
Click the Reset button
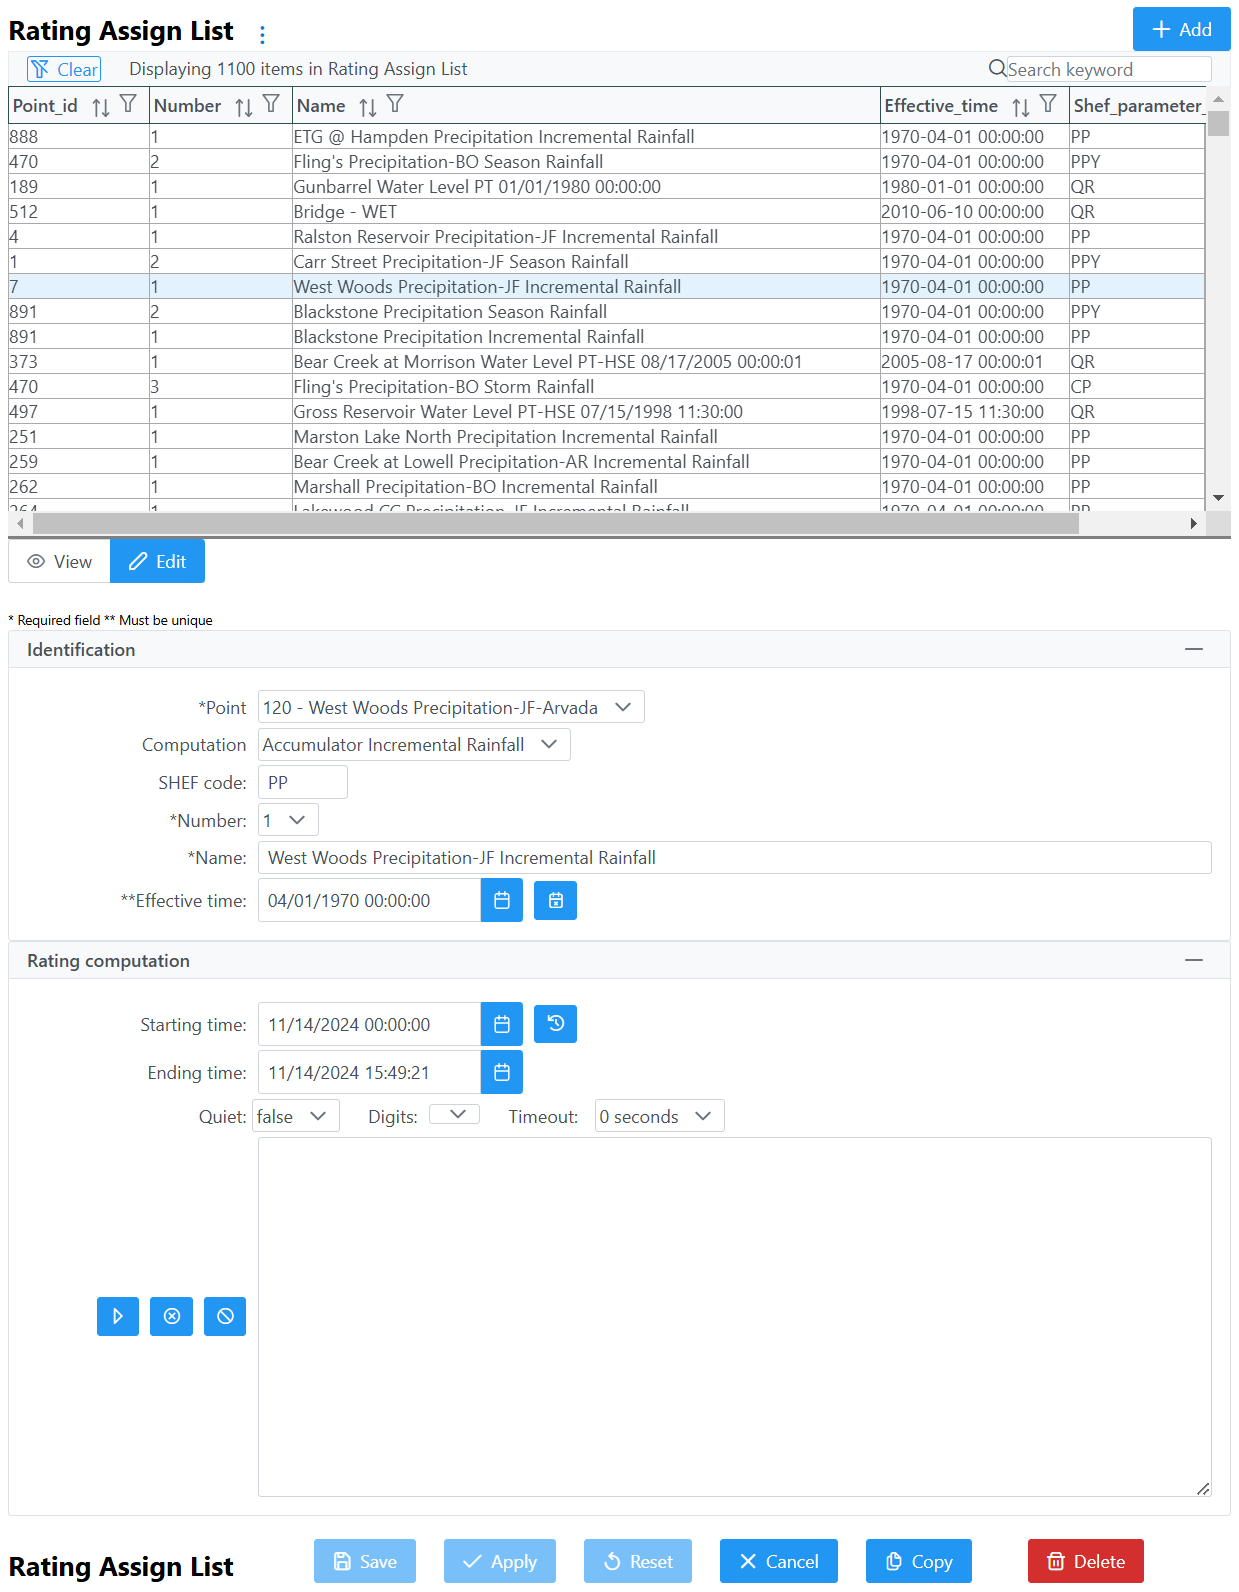click(638, 1561)
